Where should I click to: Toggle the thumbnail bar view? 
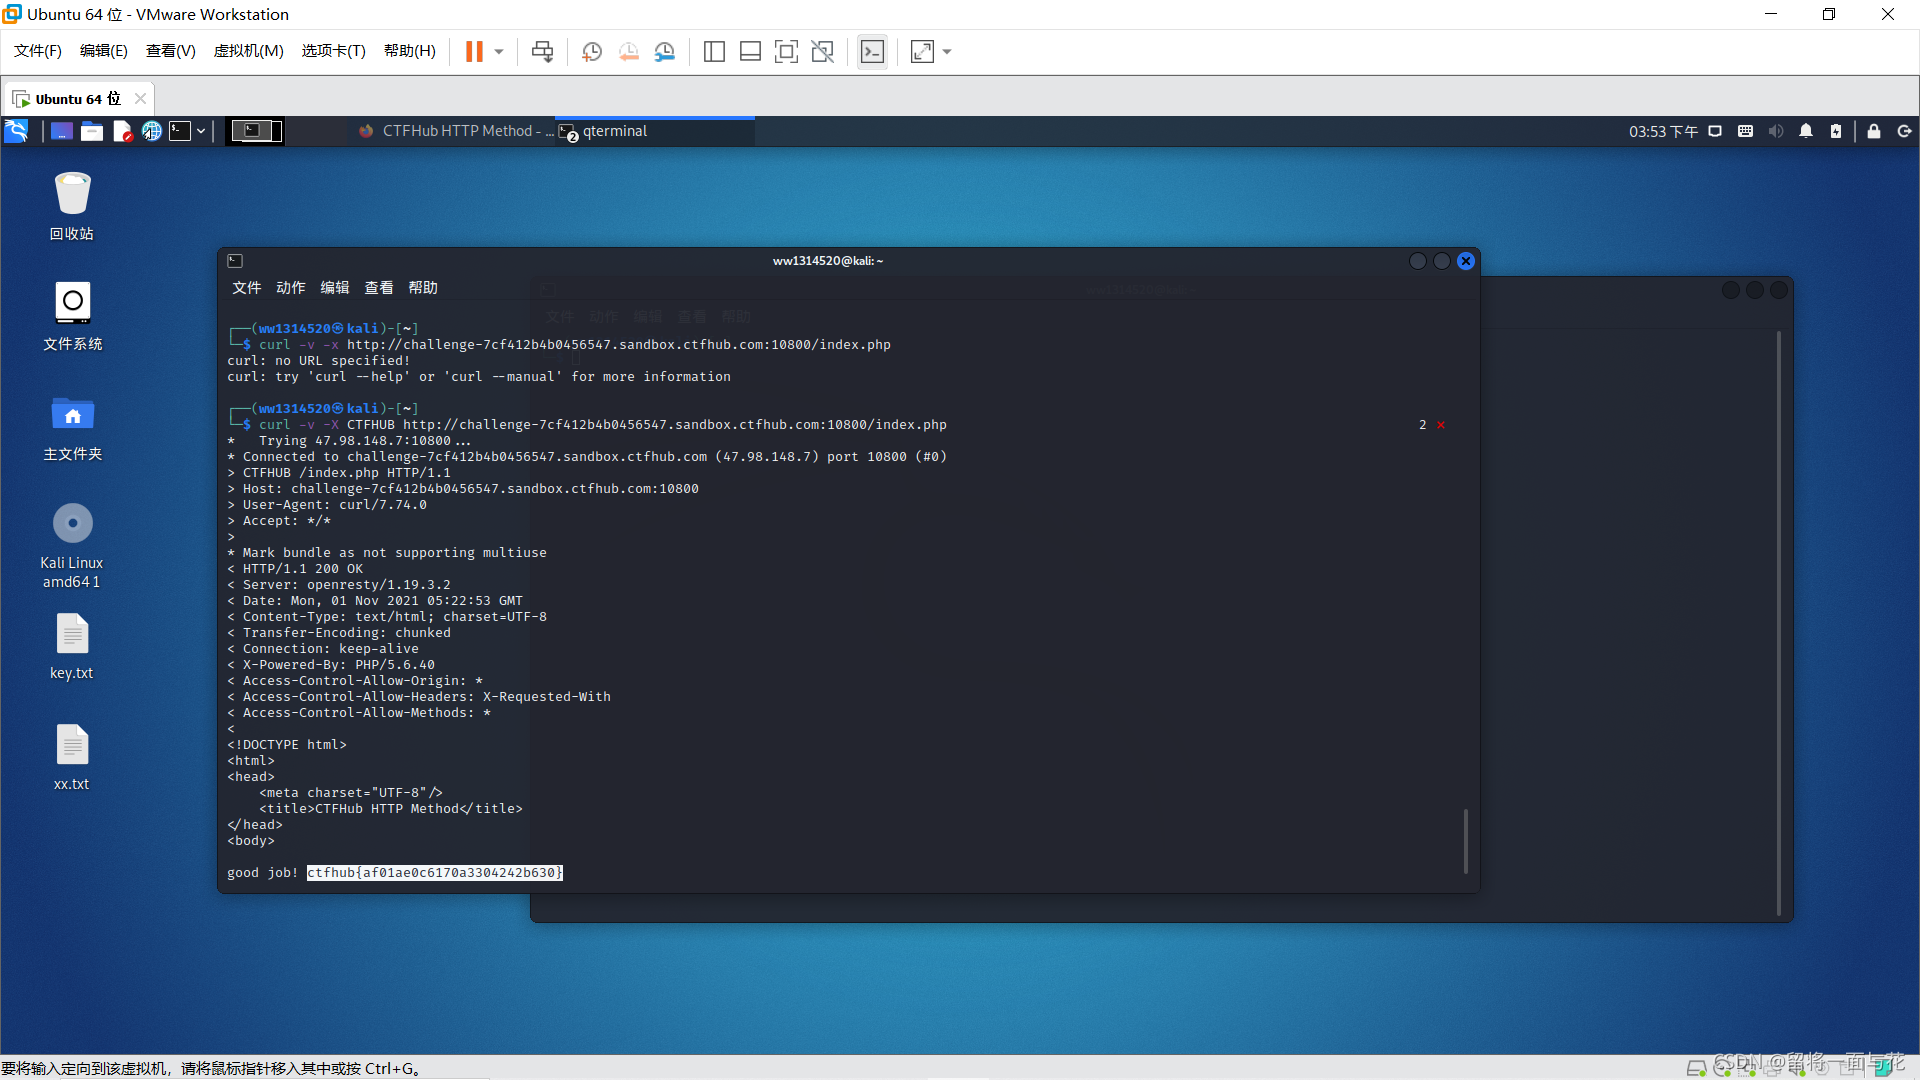click(x=750, y=51)
